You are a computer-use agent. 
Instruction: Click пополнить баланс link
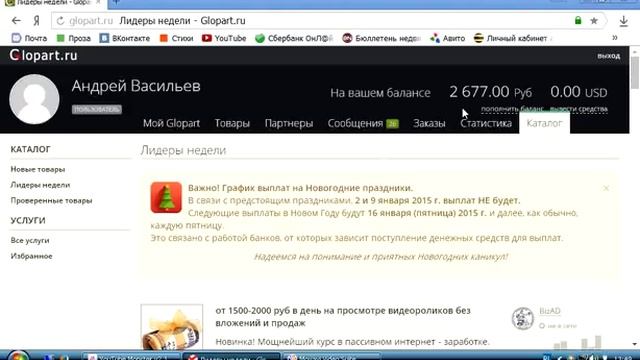(x=512, y=109)
